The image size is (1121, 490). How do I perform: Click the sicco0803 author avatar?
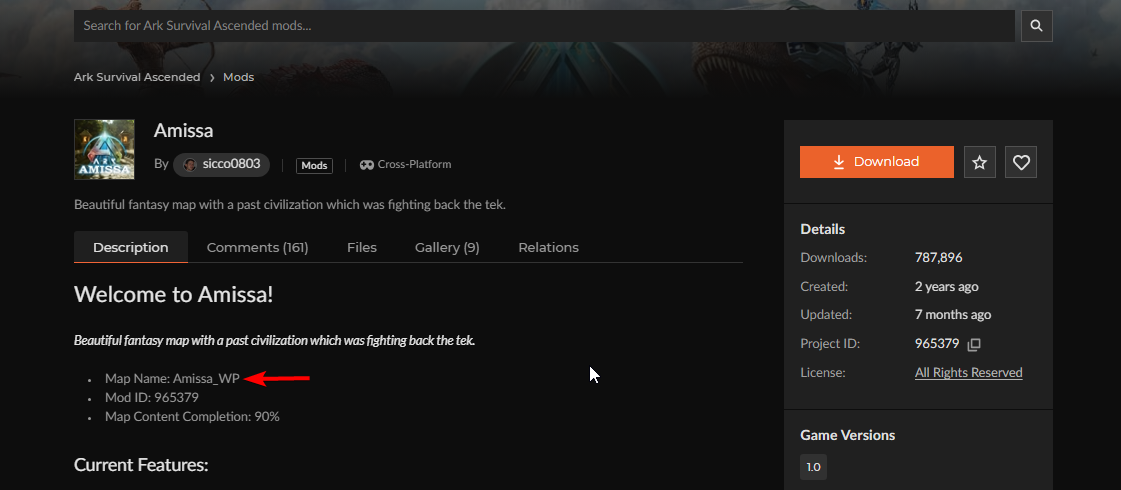tap(190, 165)
